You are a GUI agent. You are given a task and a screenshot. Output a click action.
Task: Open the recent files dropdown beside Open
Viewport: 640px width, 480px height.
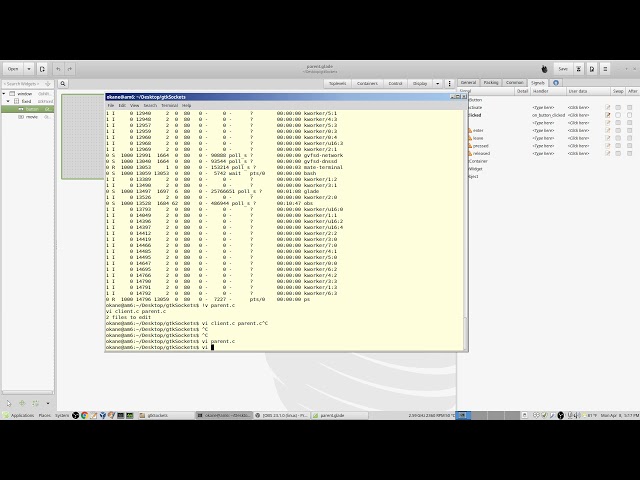(x=29, y=69)
